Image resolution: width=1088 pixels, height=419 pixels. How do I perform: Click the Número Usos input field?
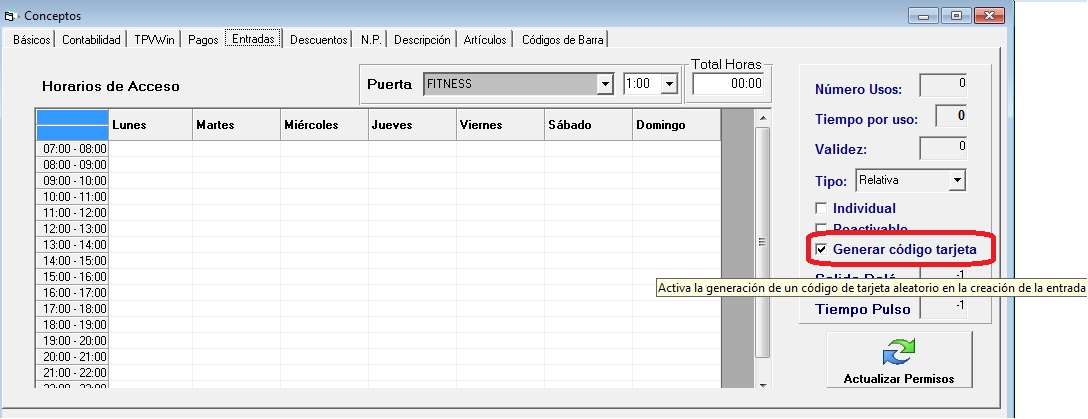(x=943, y=86)
